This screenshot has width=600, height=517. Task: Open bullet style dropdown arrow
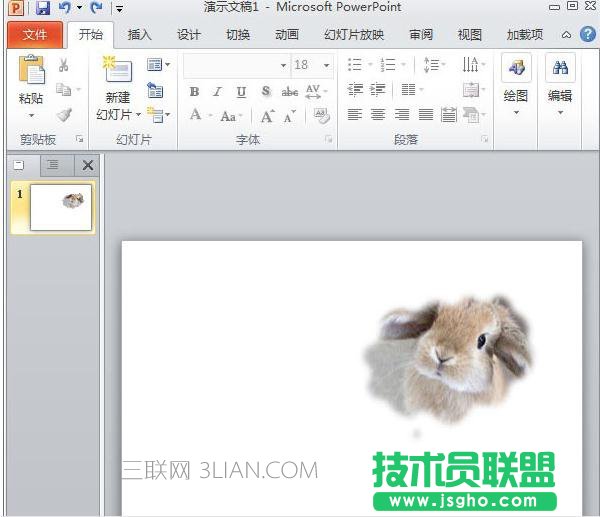(370, 65)
